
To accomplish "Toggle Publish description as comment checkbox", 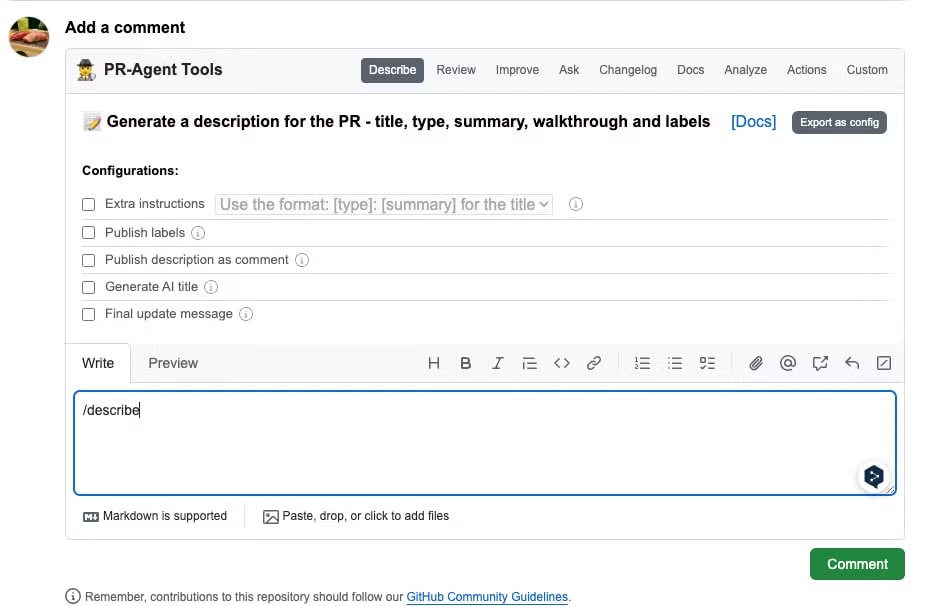I will point(88,260).
